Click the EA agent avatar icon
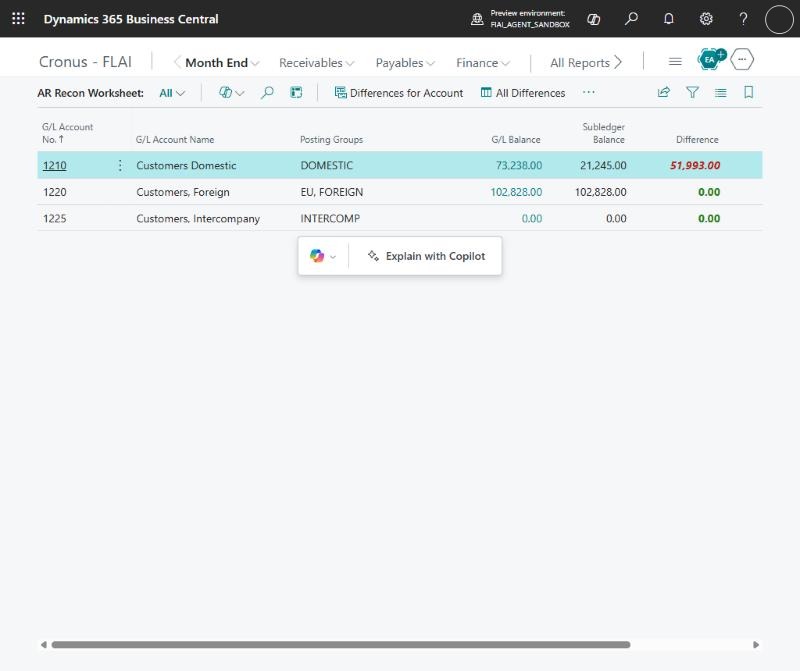 coord(711,60)
